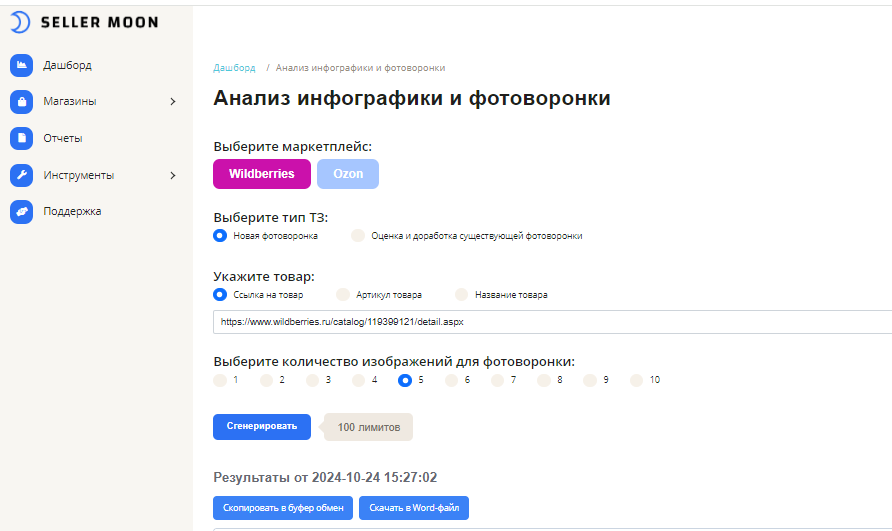Click the Магазины bag icon
The width and height of the screenshot is (892, 531).
22,102
